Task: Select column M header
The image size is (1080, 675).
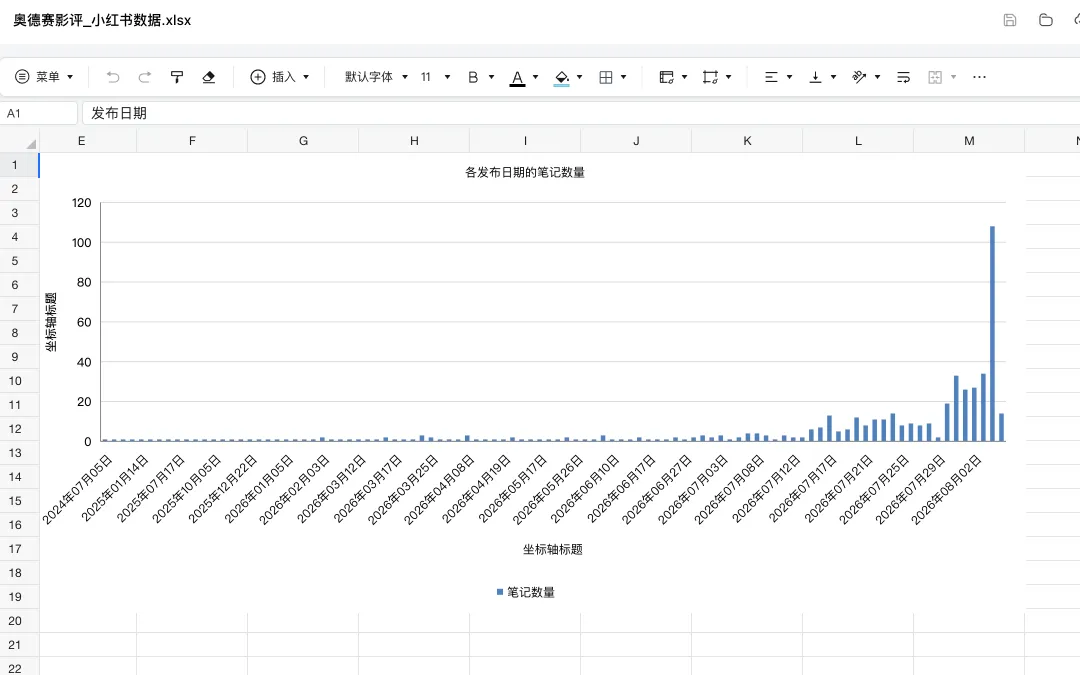Action: pyautogui.click(x=969, y=141)
